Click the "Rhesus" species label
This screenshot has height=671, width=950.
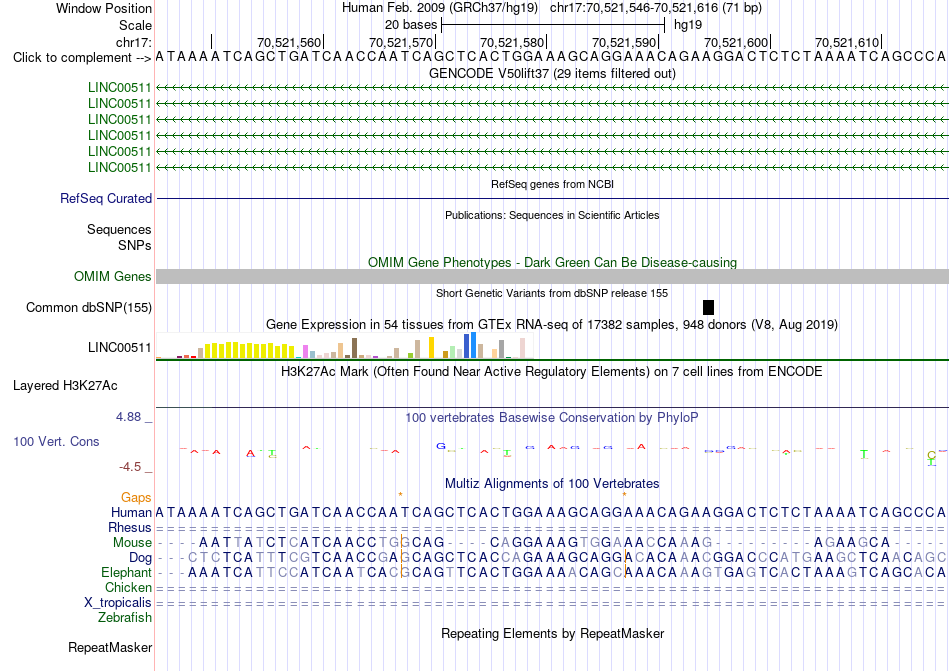[x=130, y=527]
